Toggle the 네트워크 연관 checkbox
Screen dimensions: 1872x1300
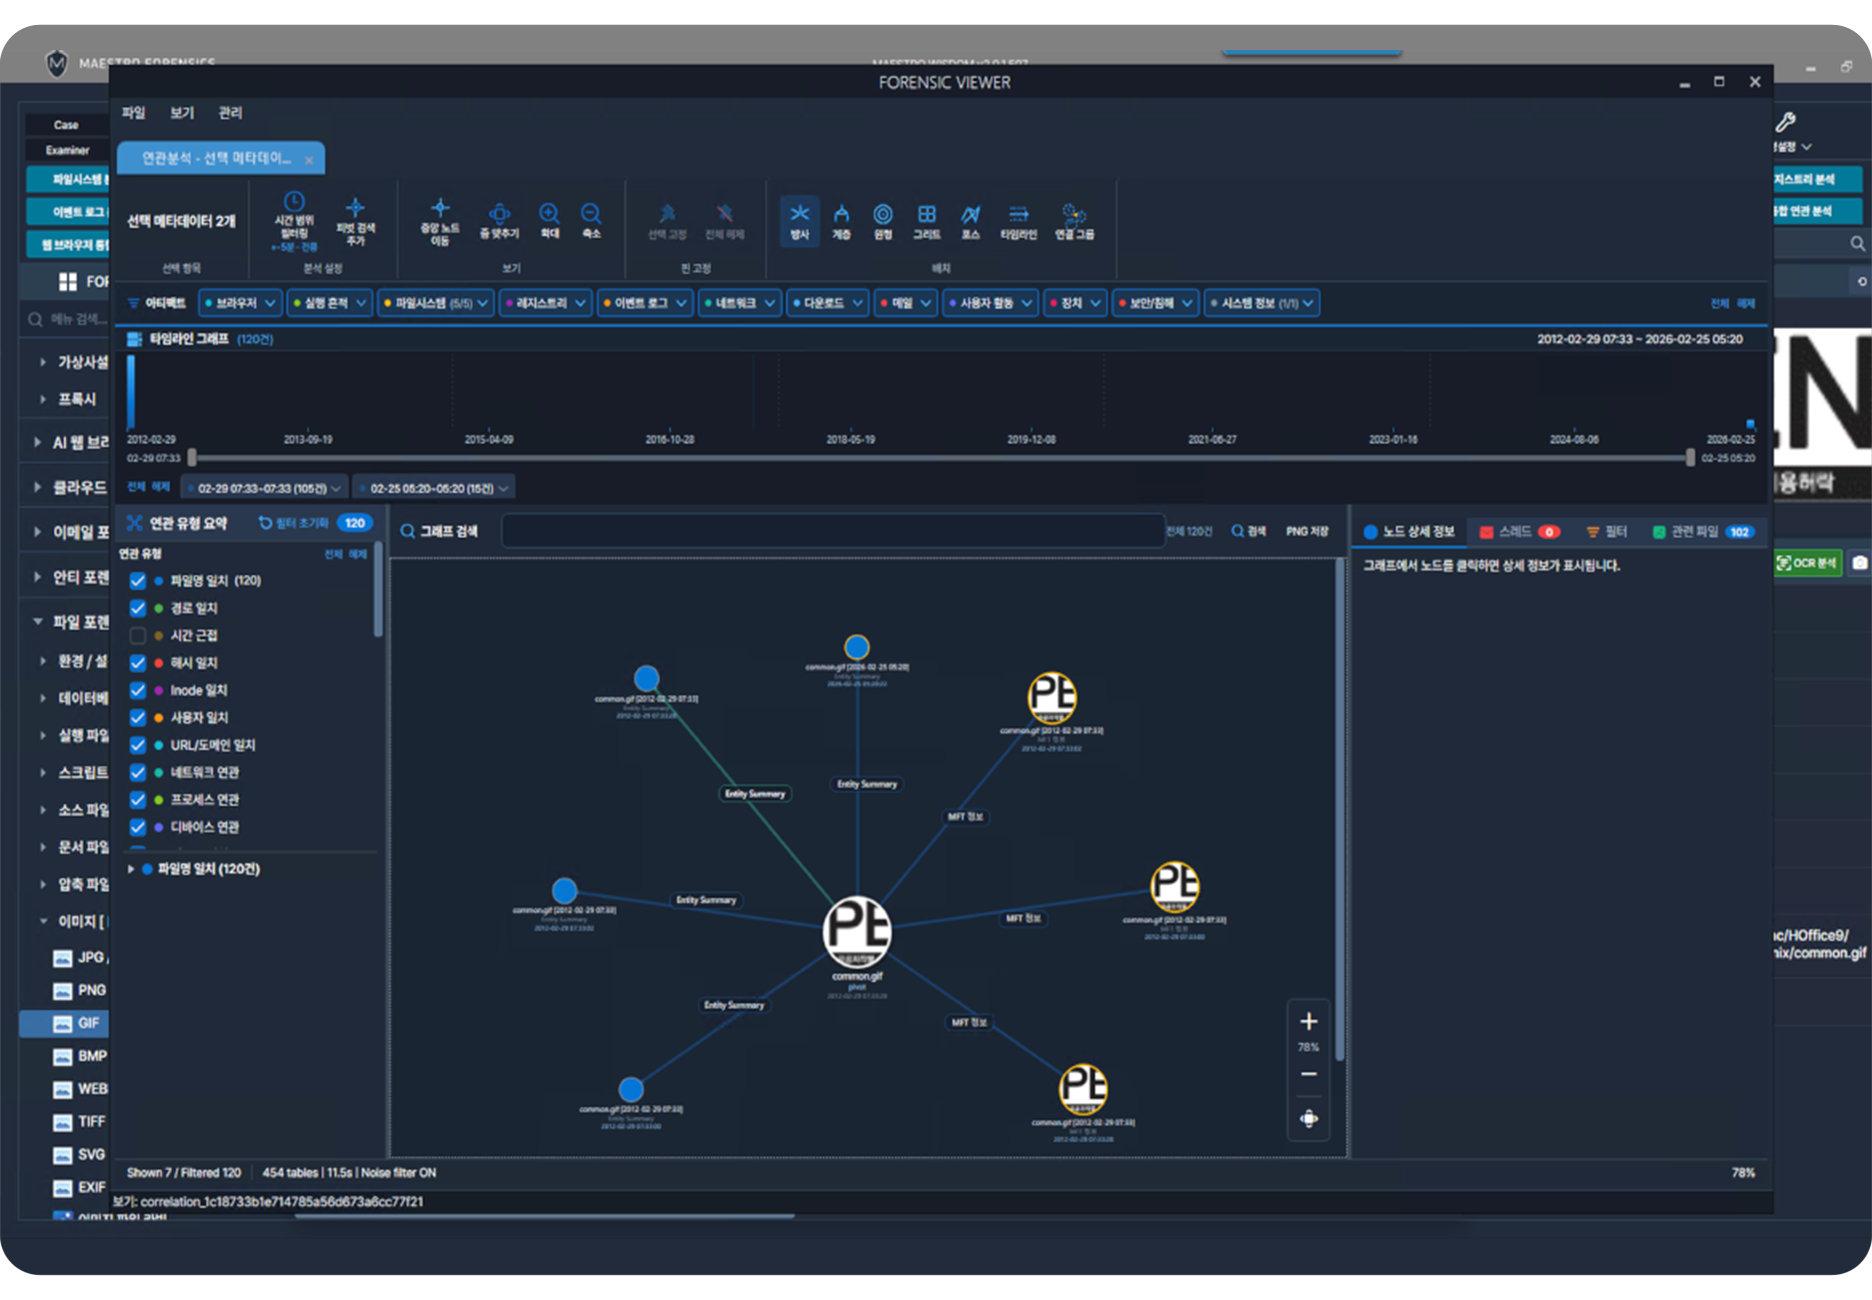click(x=138, y=772)
